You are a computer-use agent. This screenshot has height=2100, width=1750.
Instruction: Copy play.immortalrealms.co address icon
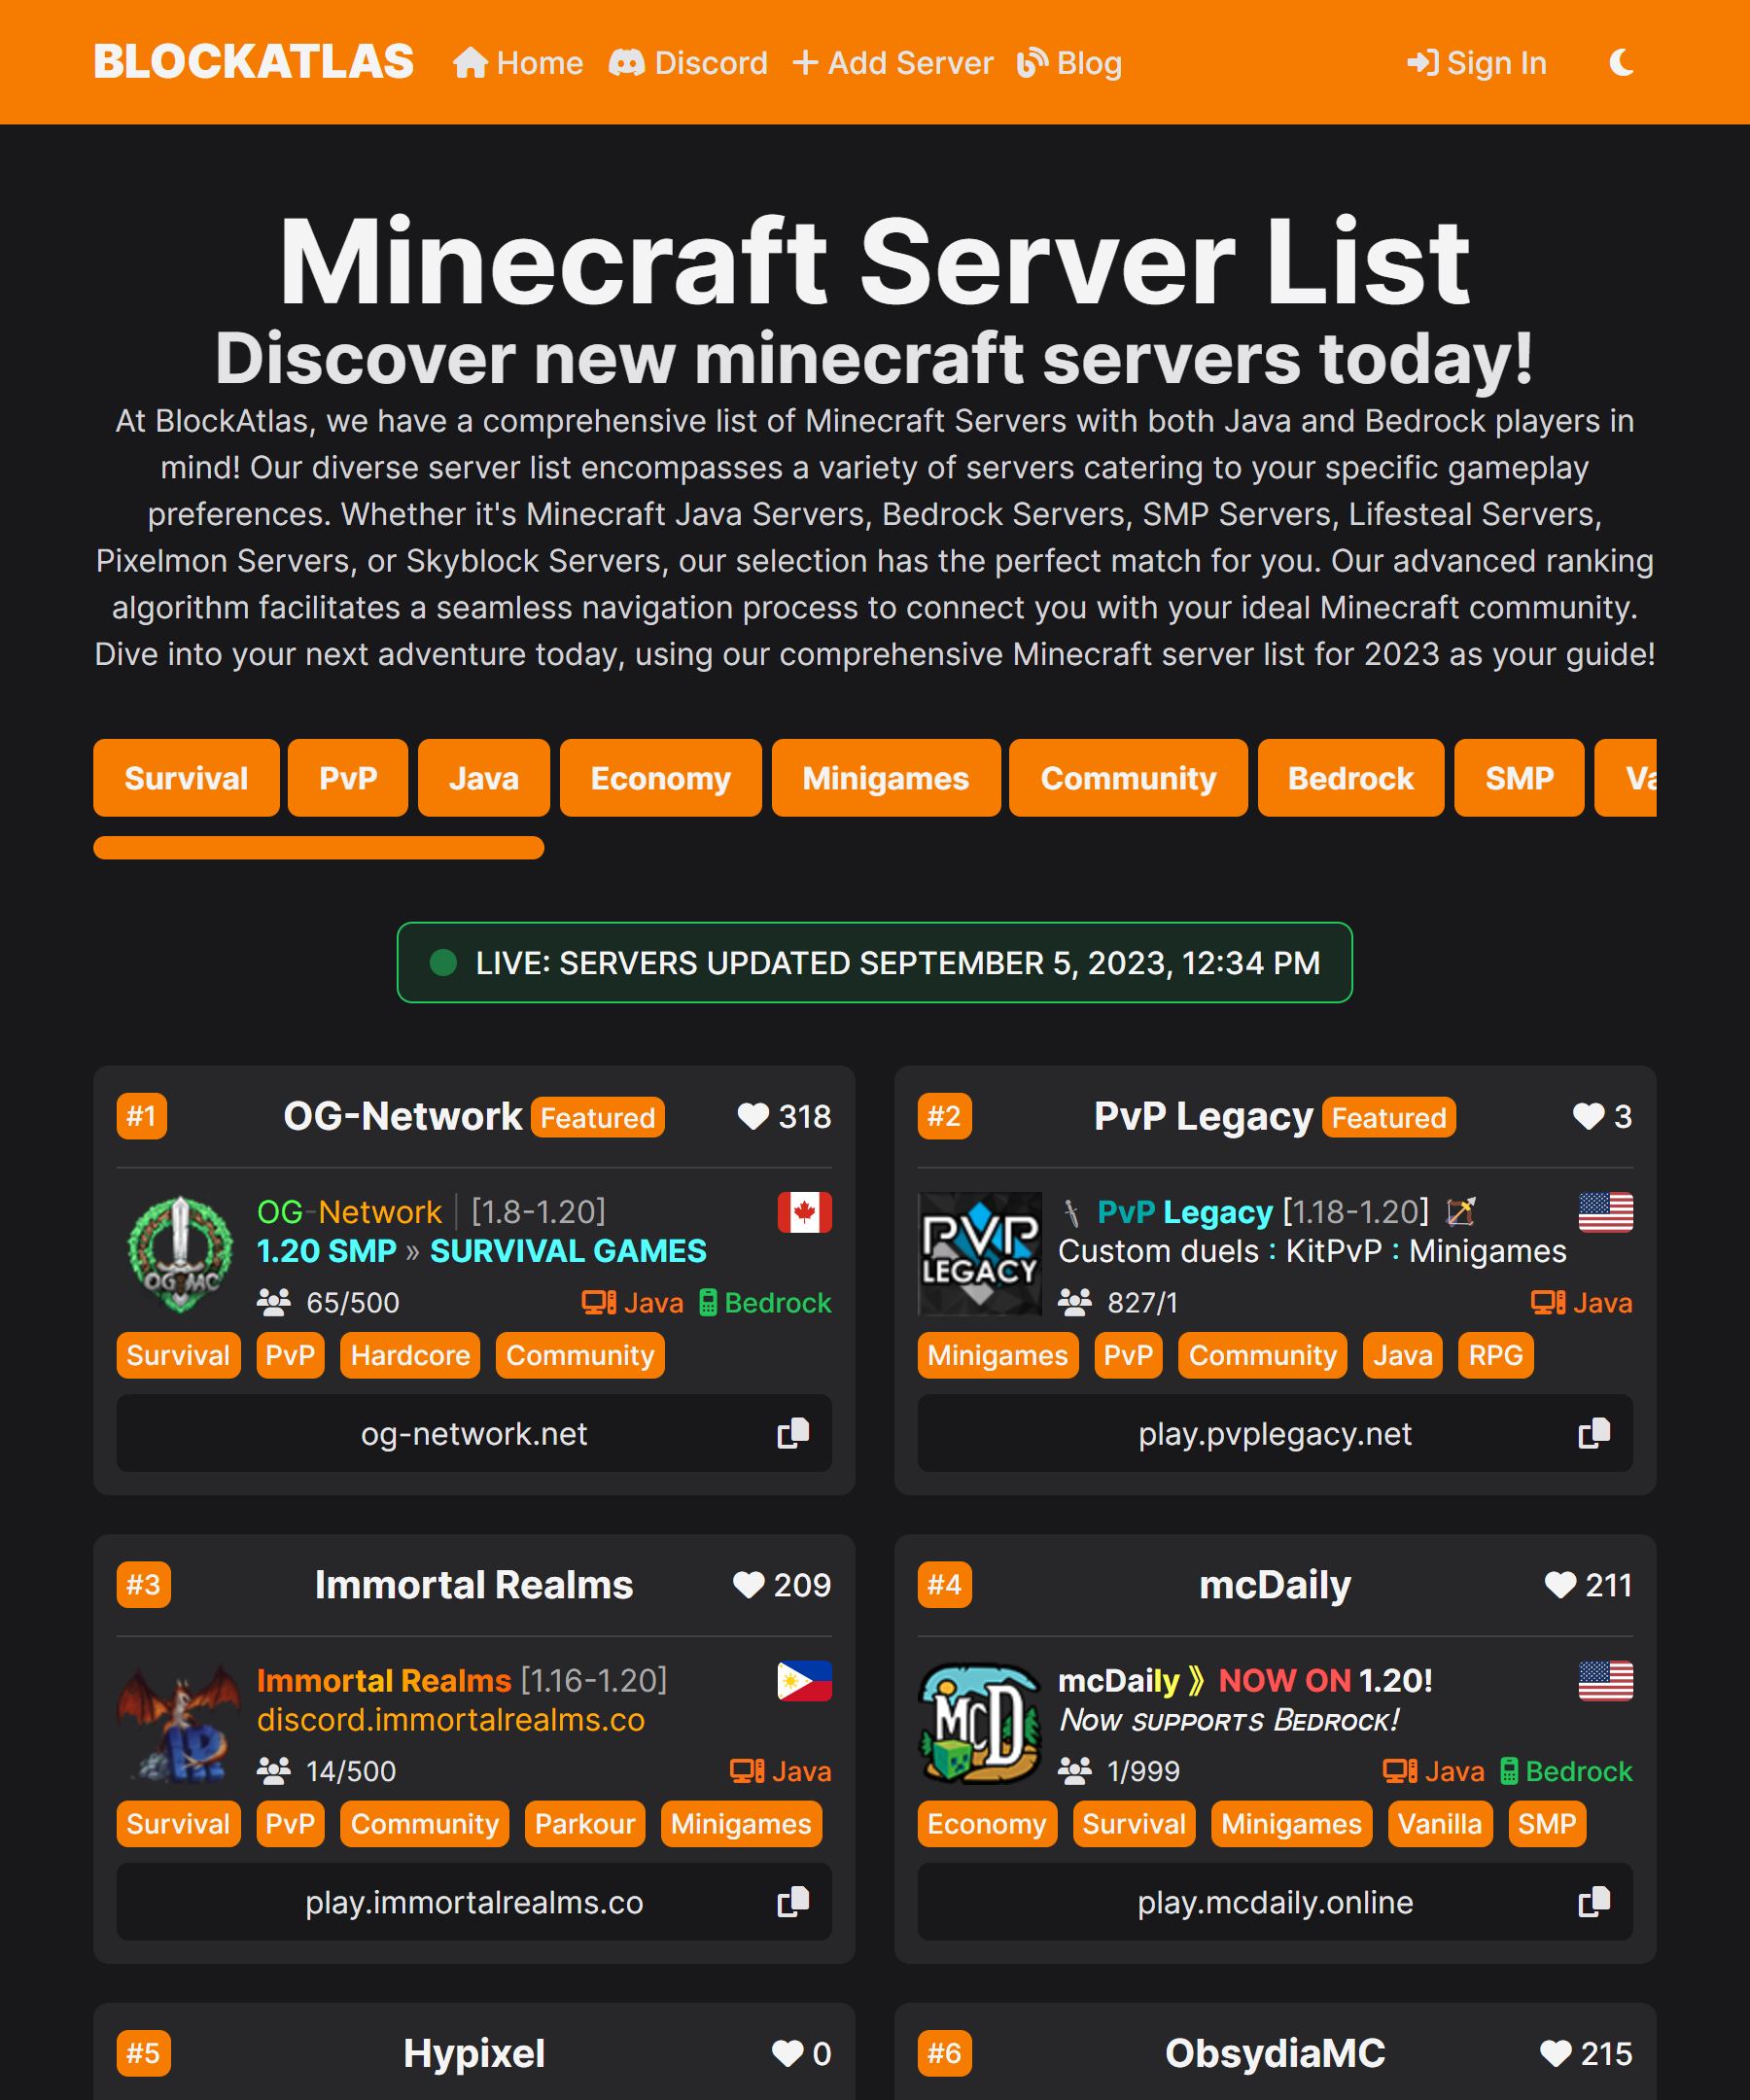click(x=793, y=1901)
